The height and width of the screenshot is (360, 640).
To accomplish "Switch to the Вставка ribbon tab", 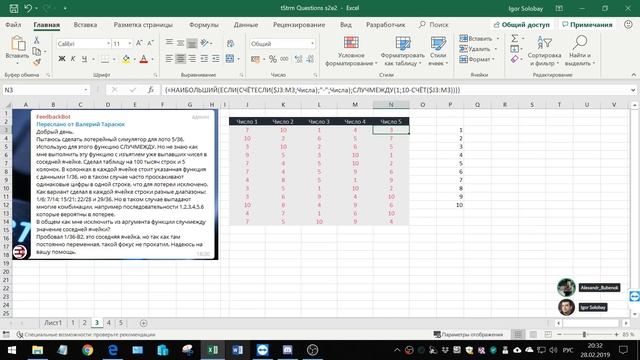I will [85, 24].
